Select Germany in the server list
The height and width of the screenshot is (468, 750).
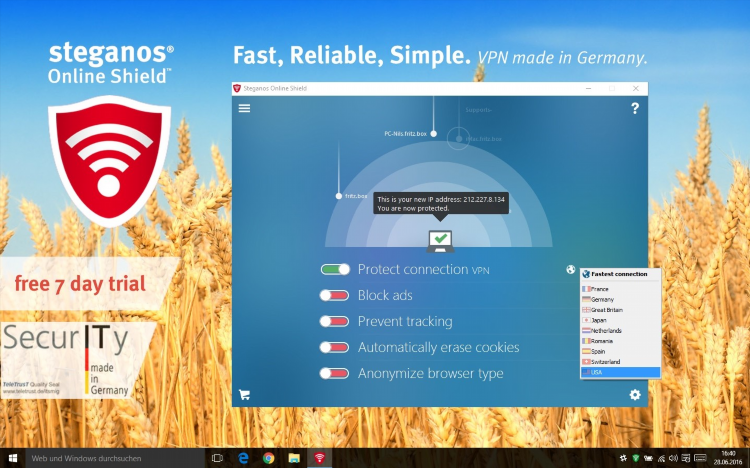[x=620, y=300]
